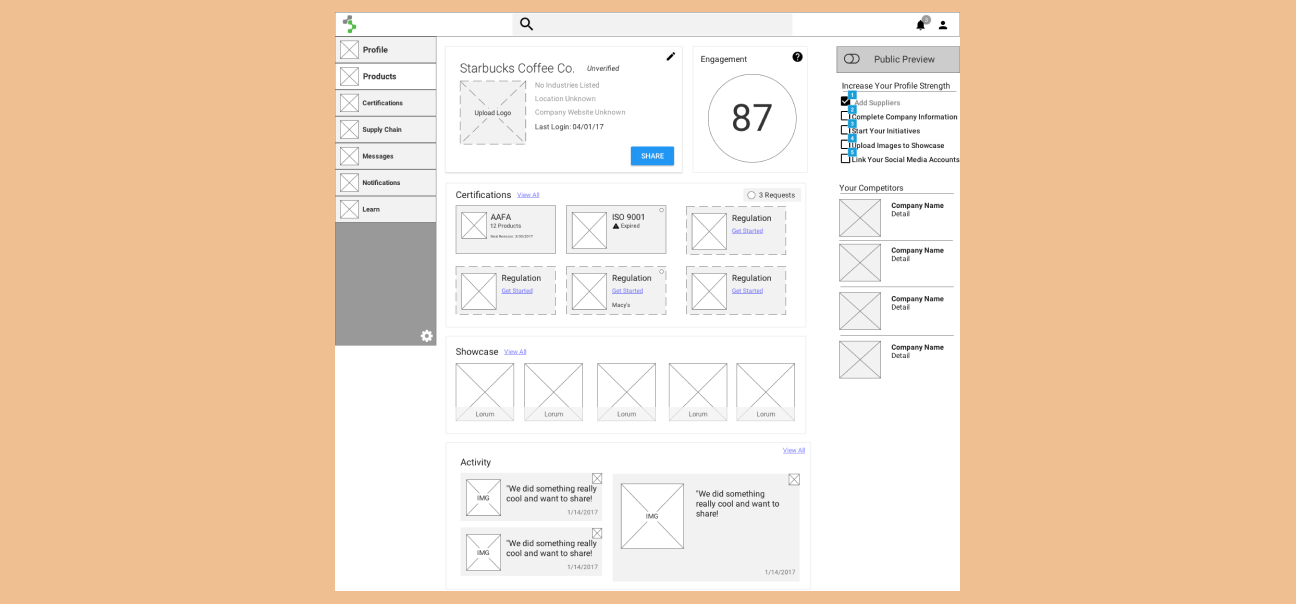Click the Macy's label on the Regulation card
Image resolution: width=1296 pixels, height=604 pixels.
point(621,305)
